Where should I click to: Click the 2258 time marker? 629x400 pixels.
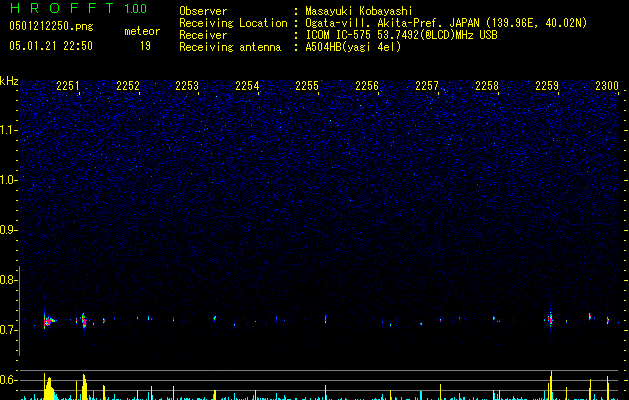487,86
